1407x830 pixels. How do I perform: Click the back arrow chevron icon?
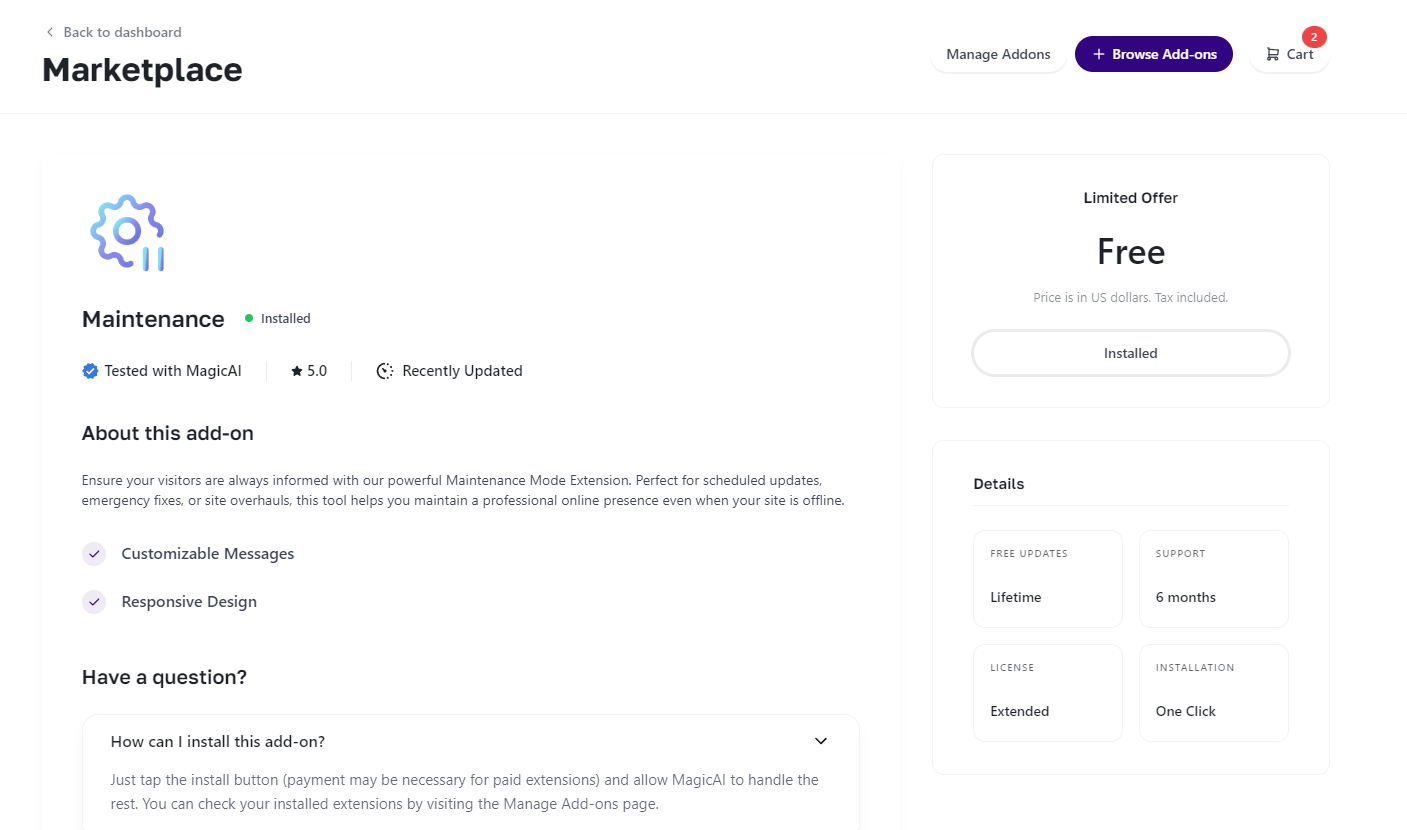50,32
